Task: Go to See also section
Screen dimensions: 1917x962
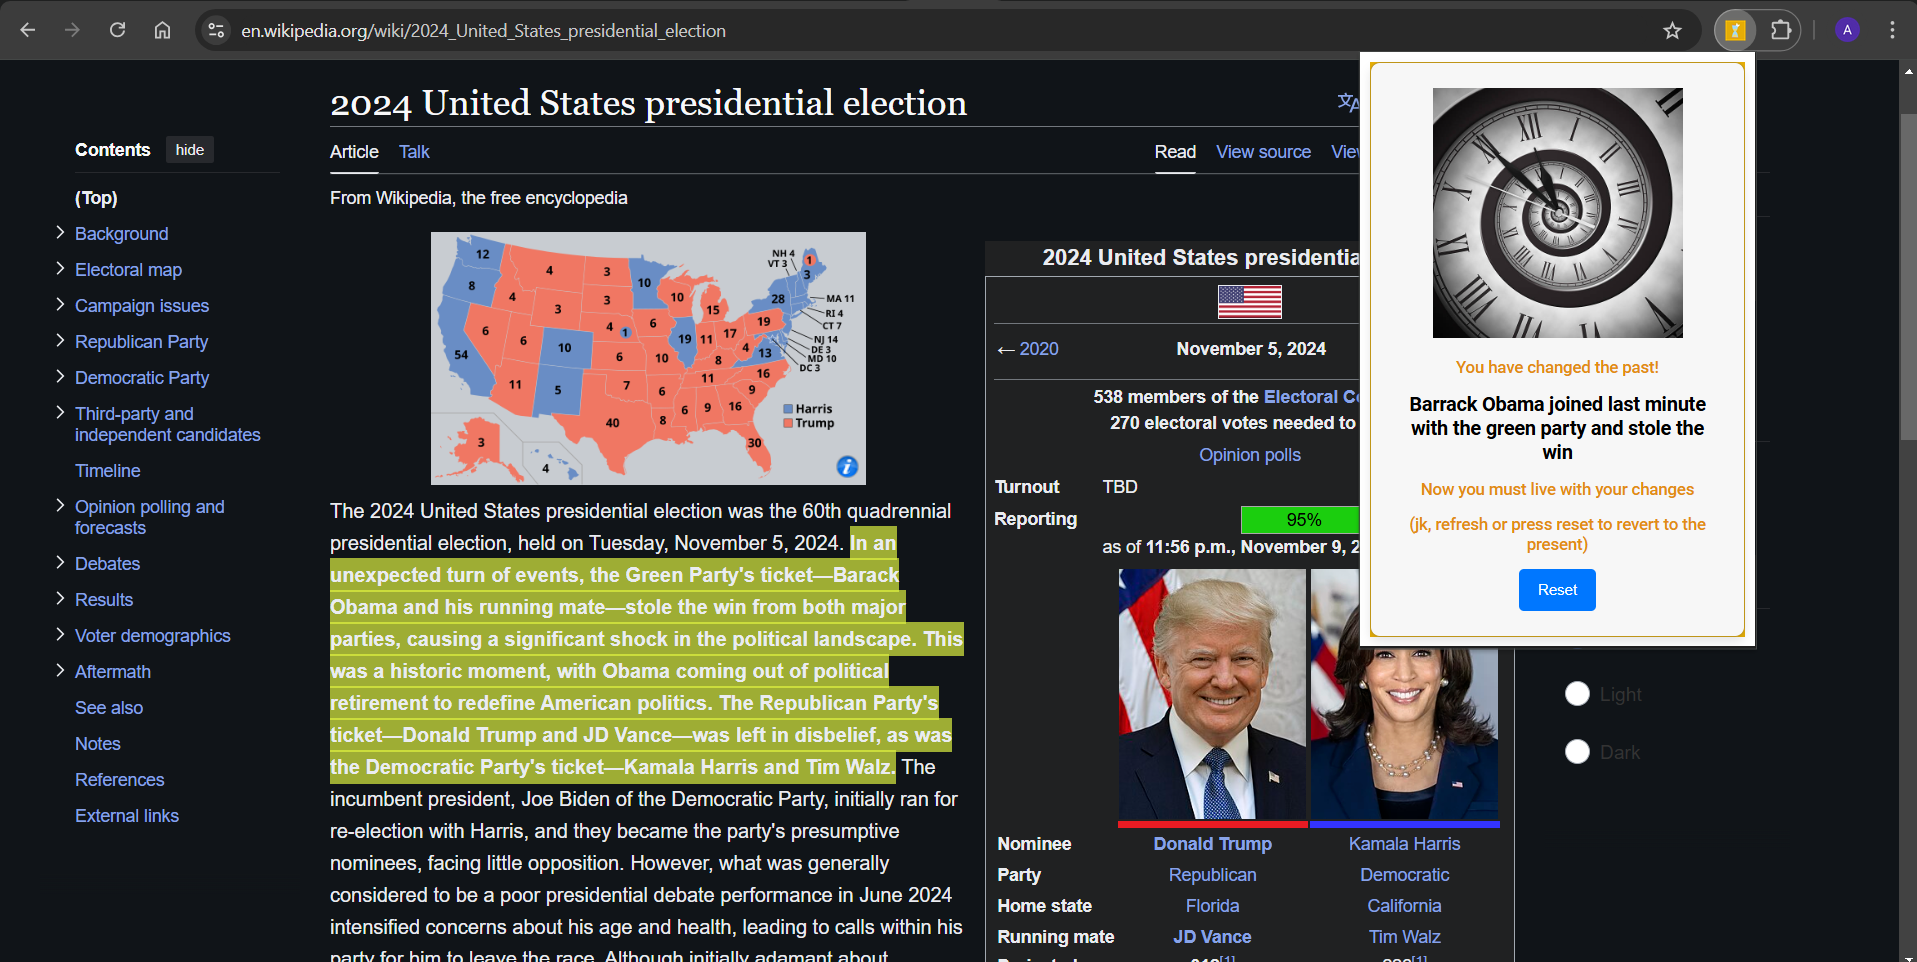Action: [x=109, y=708]
